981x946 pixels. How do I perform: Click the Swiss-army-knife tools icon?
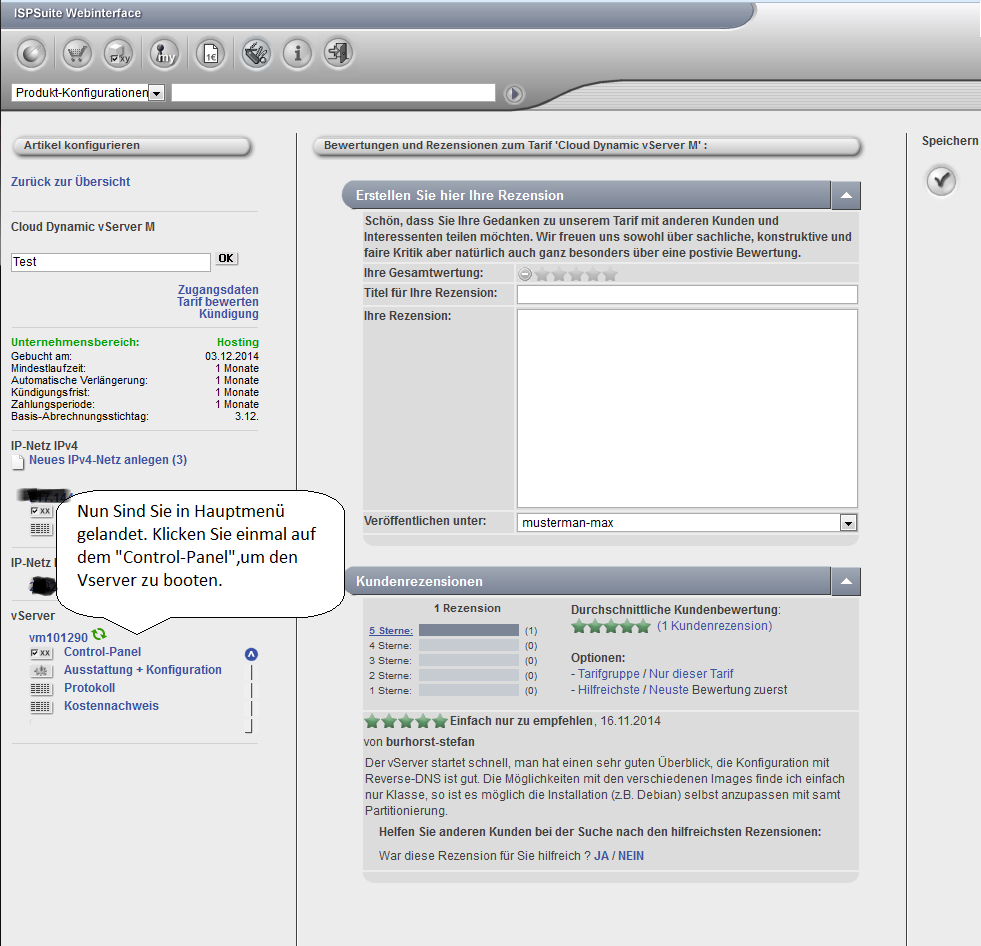[253, 53]
